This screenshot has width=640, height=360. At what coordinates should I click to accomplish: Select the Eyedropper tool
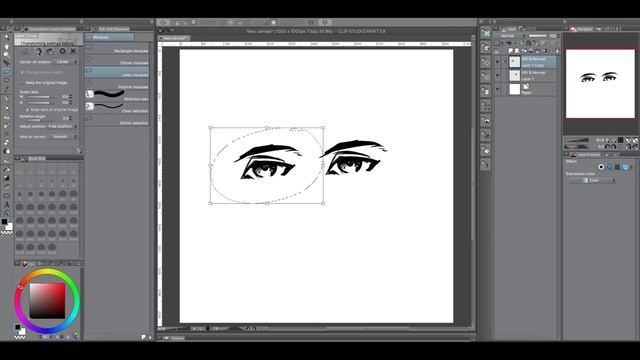point(7,89)
